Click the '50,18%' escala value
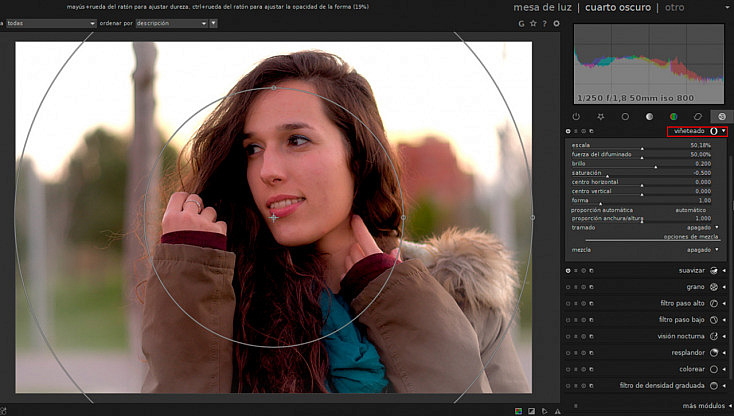Viewport: 734px width, 416px height. coord(700,146)
